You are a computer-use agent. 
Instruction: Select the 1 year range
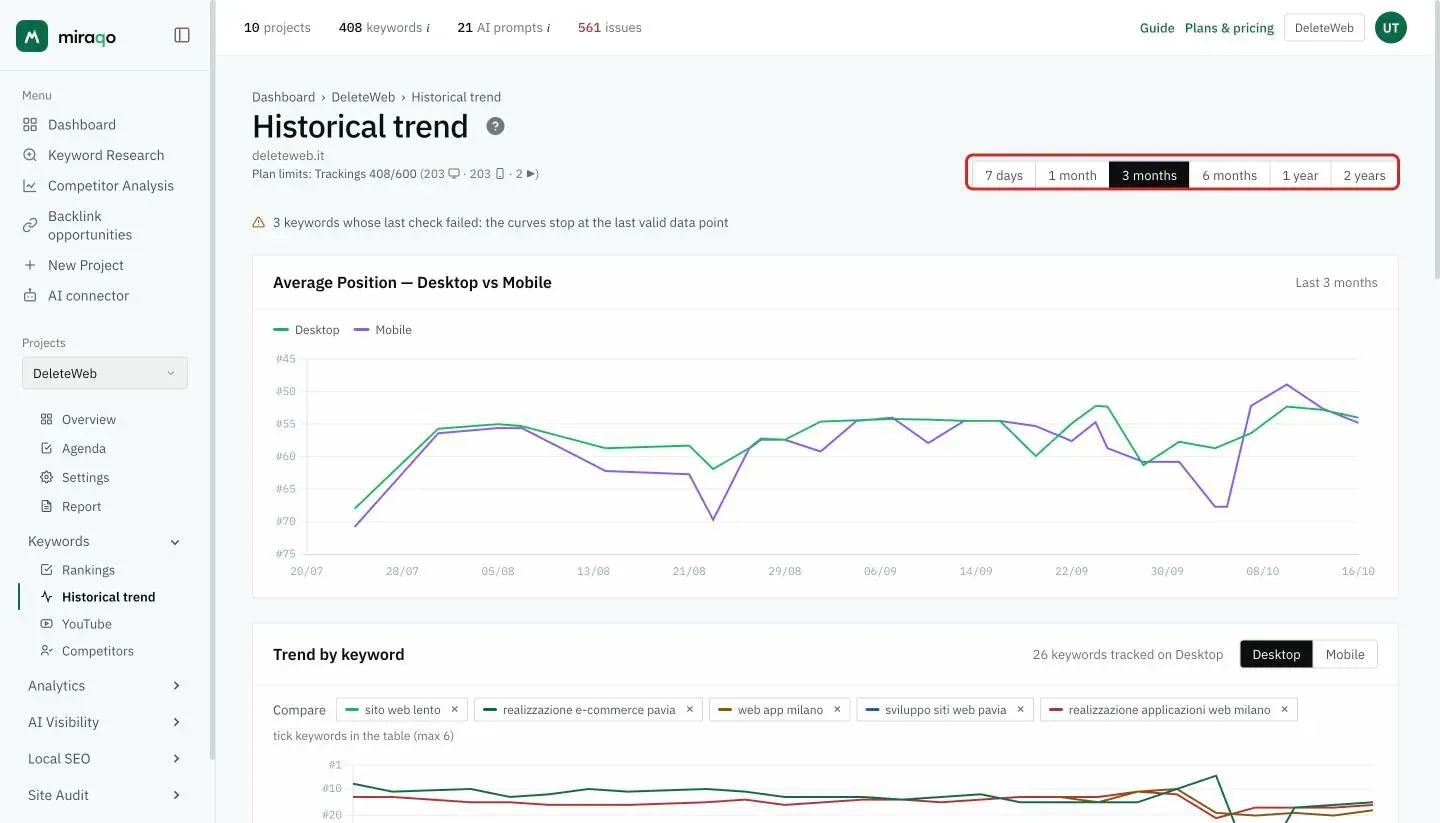tap(1300, 175)
